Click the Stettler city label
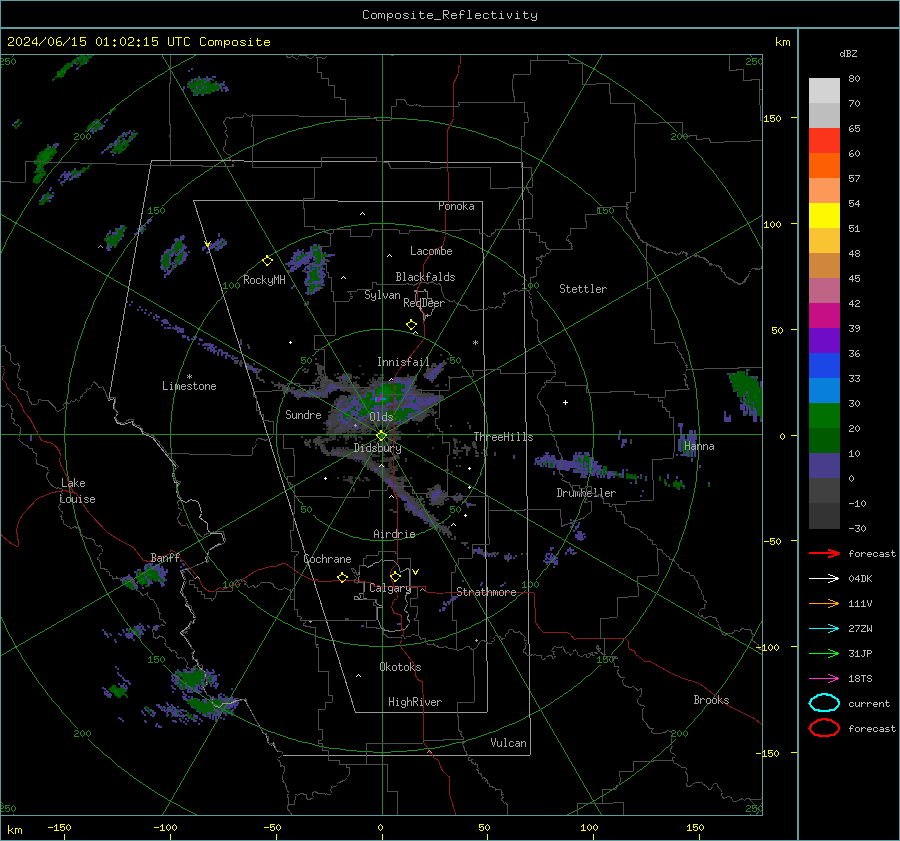Image resolution: width=900 pixels, height=841 pixels. coord(583,289)
